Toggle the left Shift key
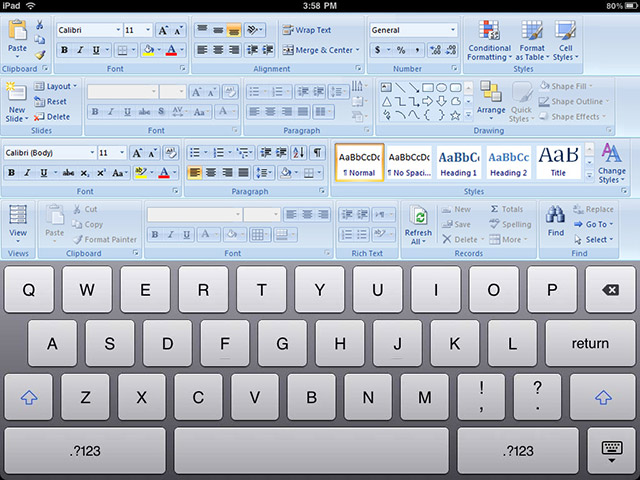The height and width of the screenshot is (480, 640). pos(29,397)
